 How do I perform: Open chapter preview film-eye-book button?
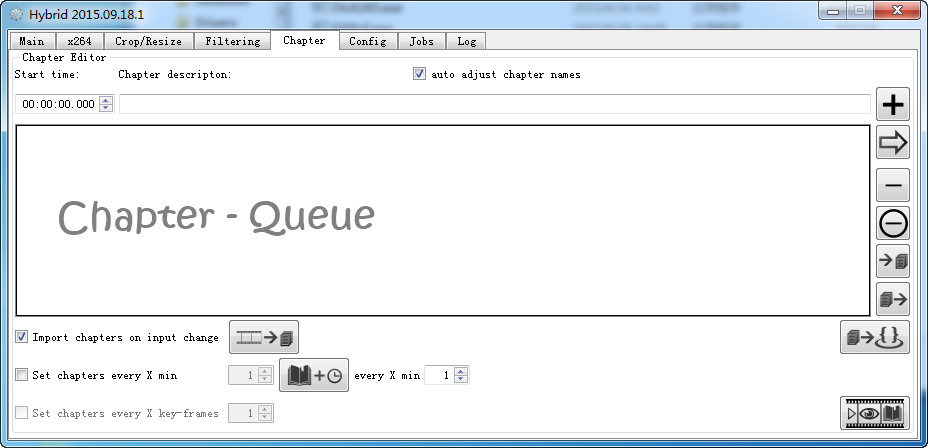tap(875, 413)
